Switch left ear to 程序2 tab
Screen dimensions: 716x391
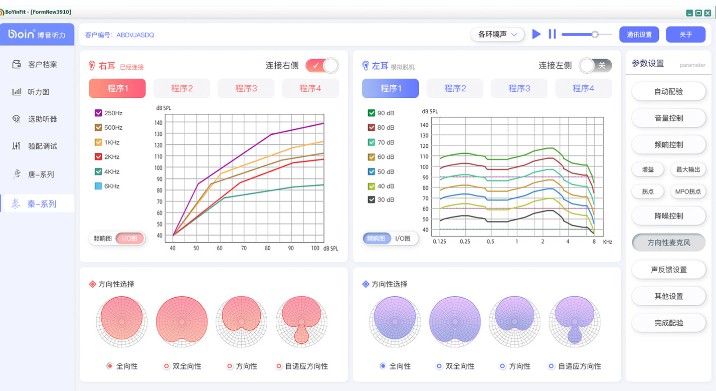[455, 88]
